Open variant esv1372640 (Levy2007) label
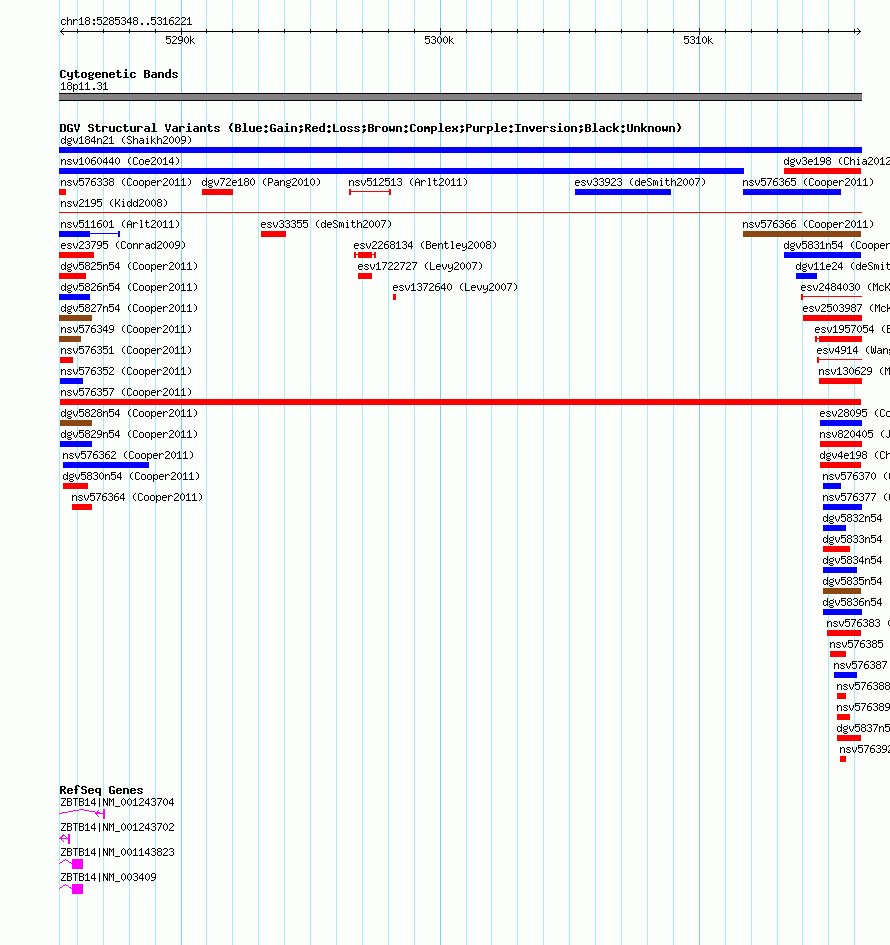Screen dimensions: 890x945 (x=455, y=288)
